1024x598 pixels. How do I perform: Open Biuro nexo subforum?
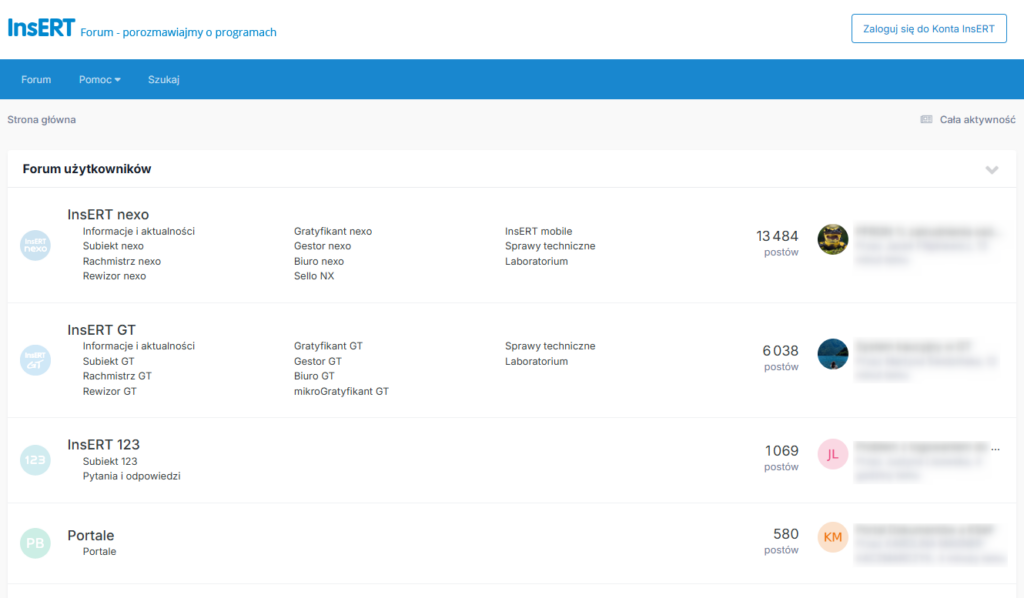tap(319, 261)
